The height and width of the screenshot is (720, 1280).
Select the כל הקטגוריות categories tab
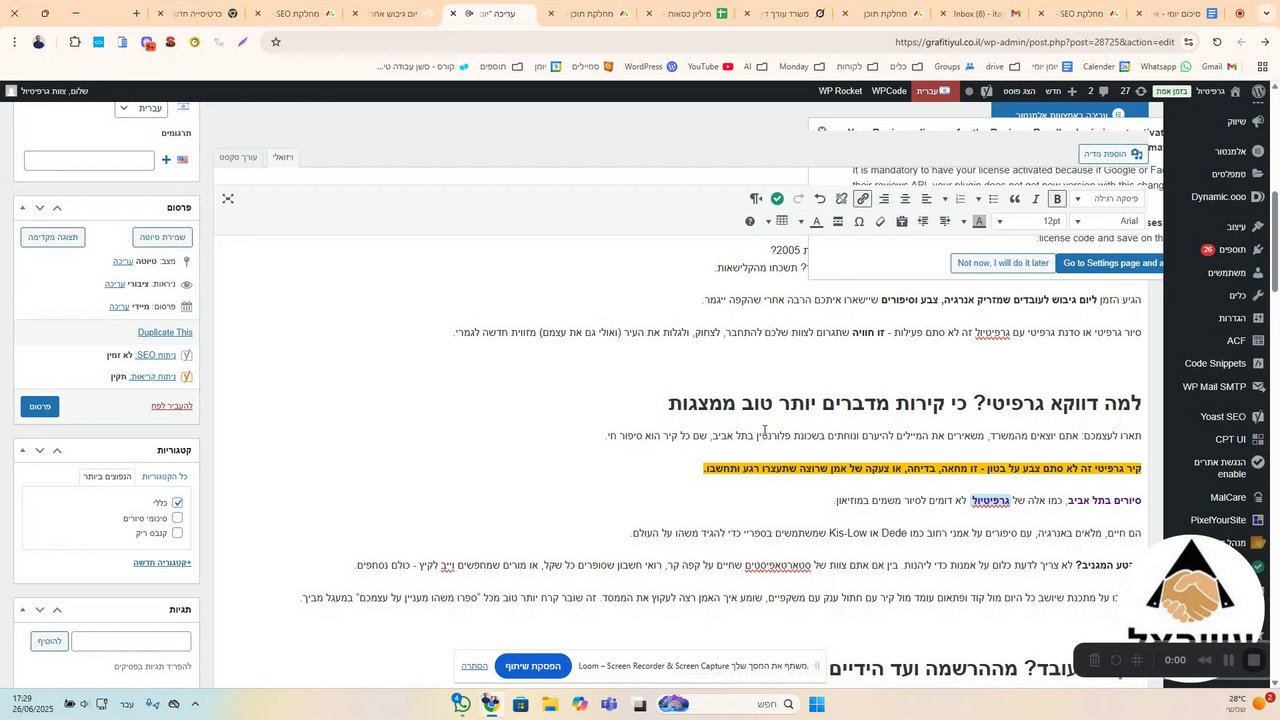(165, 476)
